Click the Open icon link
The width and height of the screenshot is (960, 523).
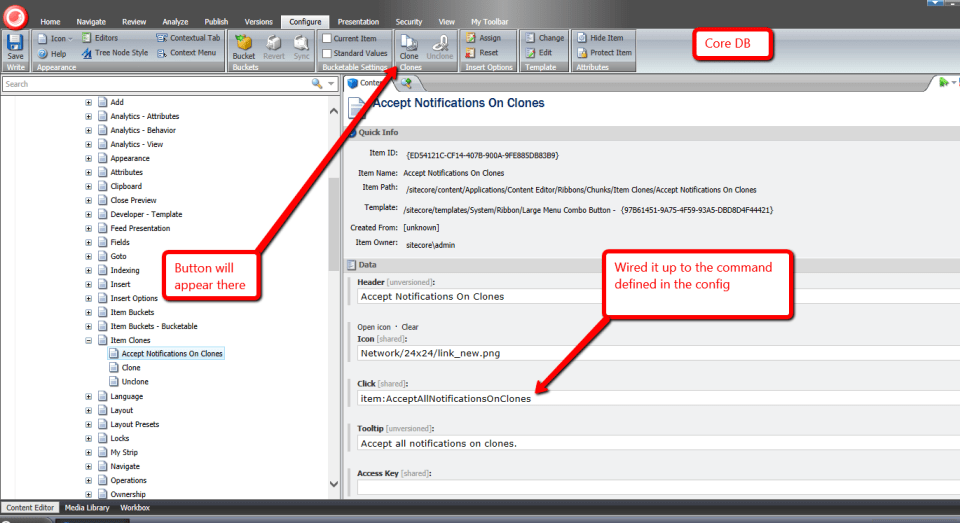(376, 326)
